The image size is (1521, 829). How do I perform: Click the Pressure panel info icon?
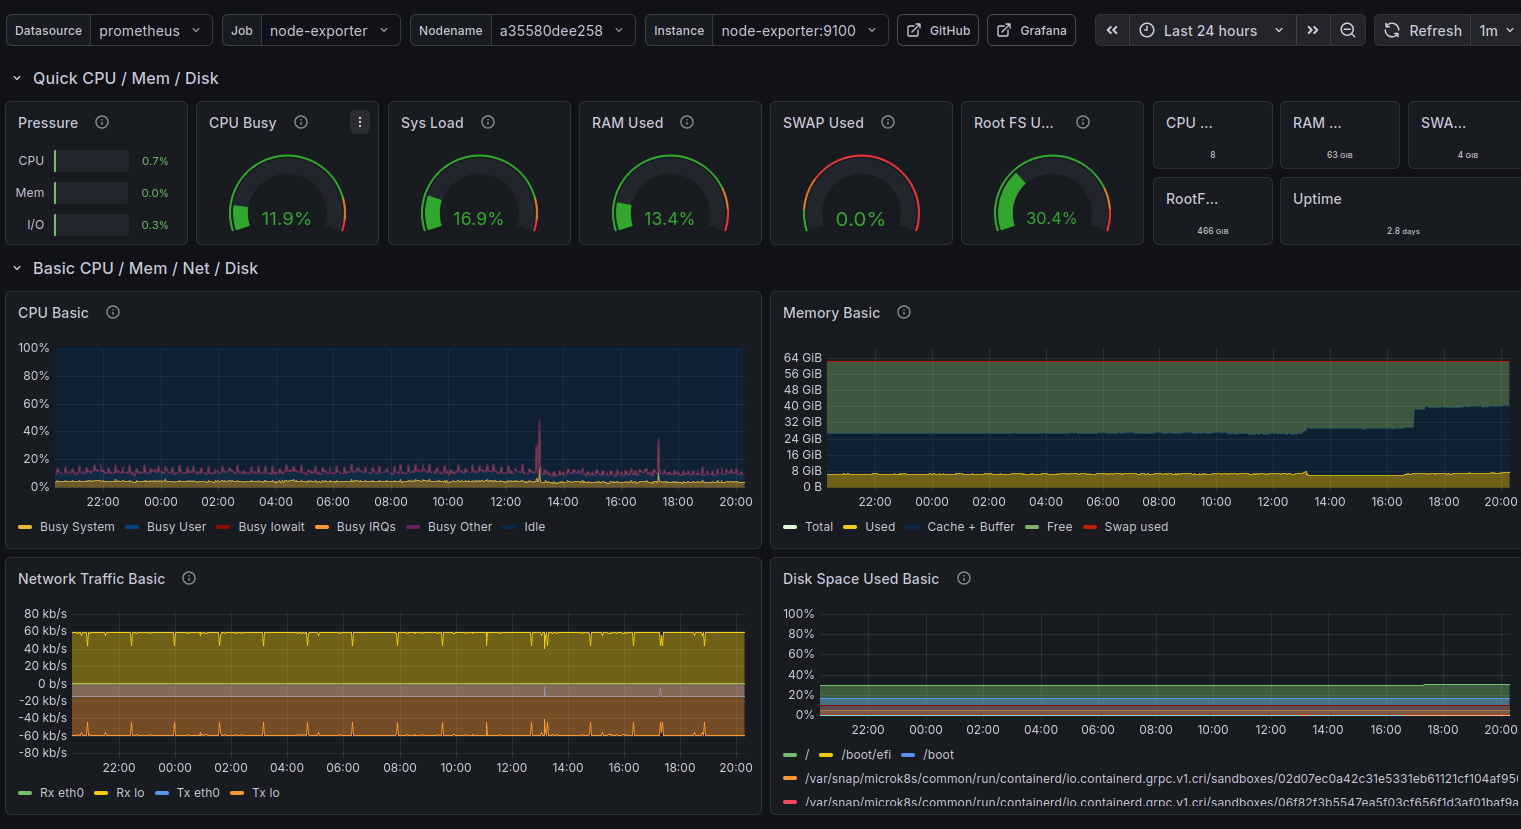[x=101, y=123]
